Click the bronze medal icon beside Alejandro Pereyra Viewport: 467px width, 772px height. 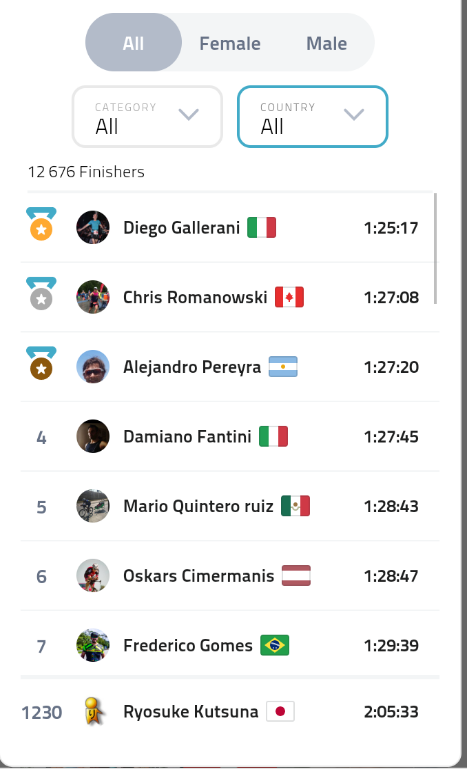41,363
